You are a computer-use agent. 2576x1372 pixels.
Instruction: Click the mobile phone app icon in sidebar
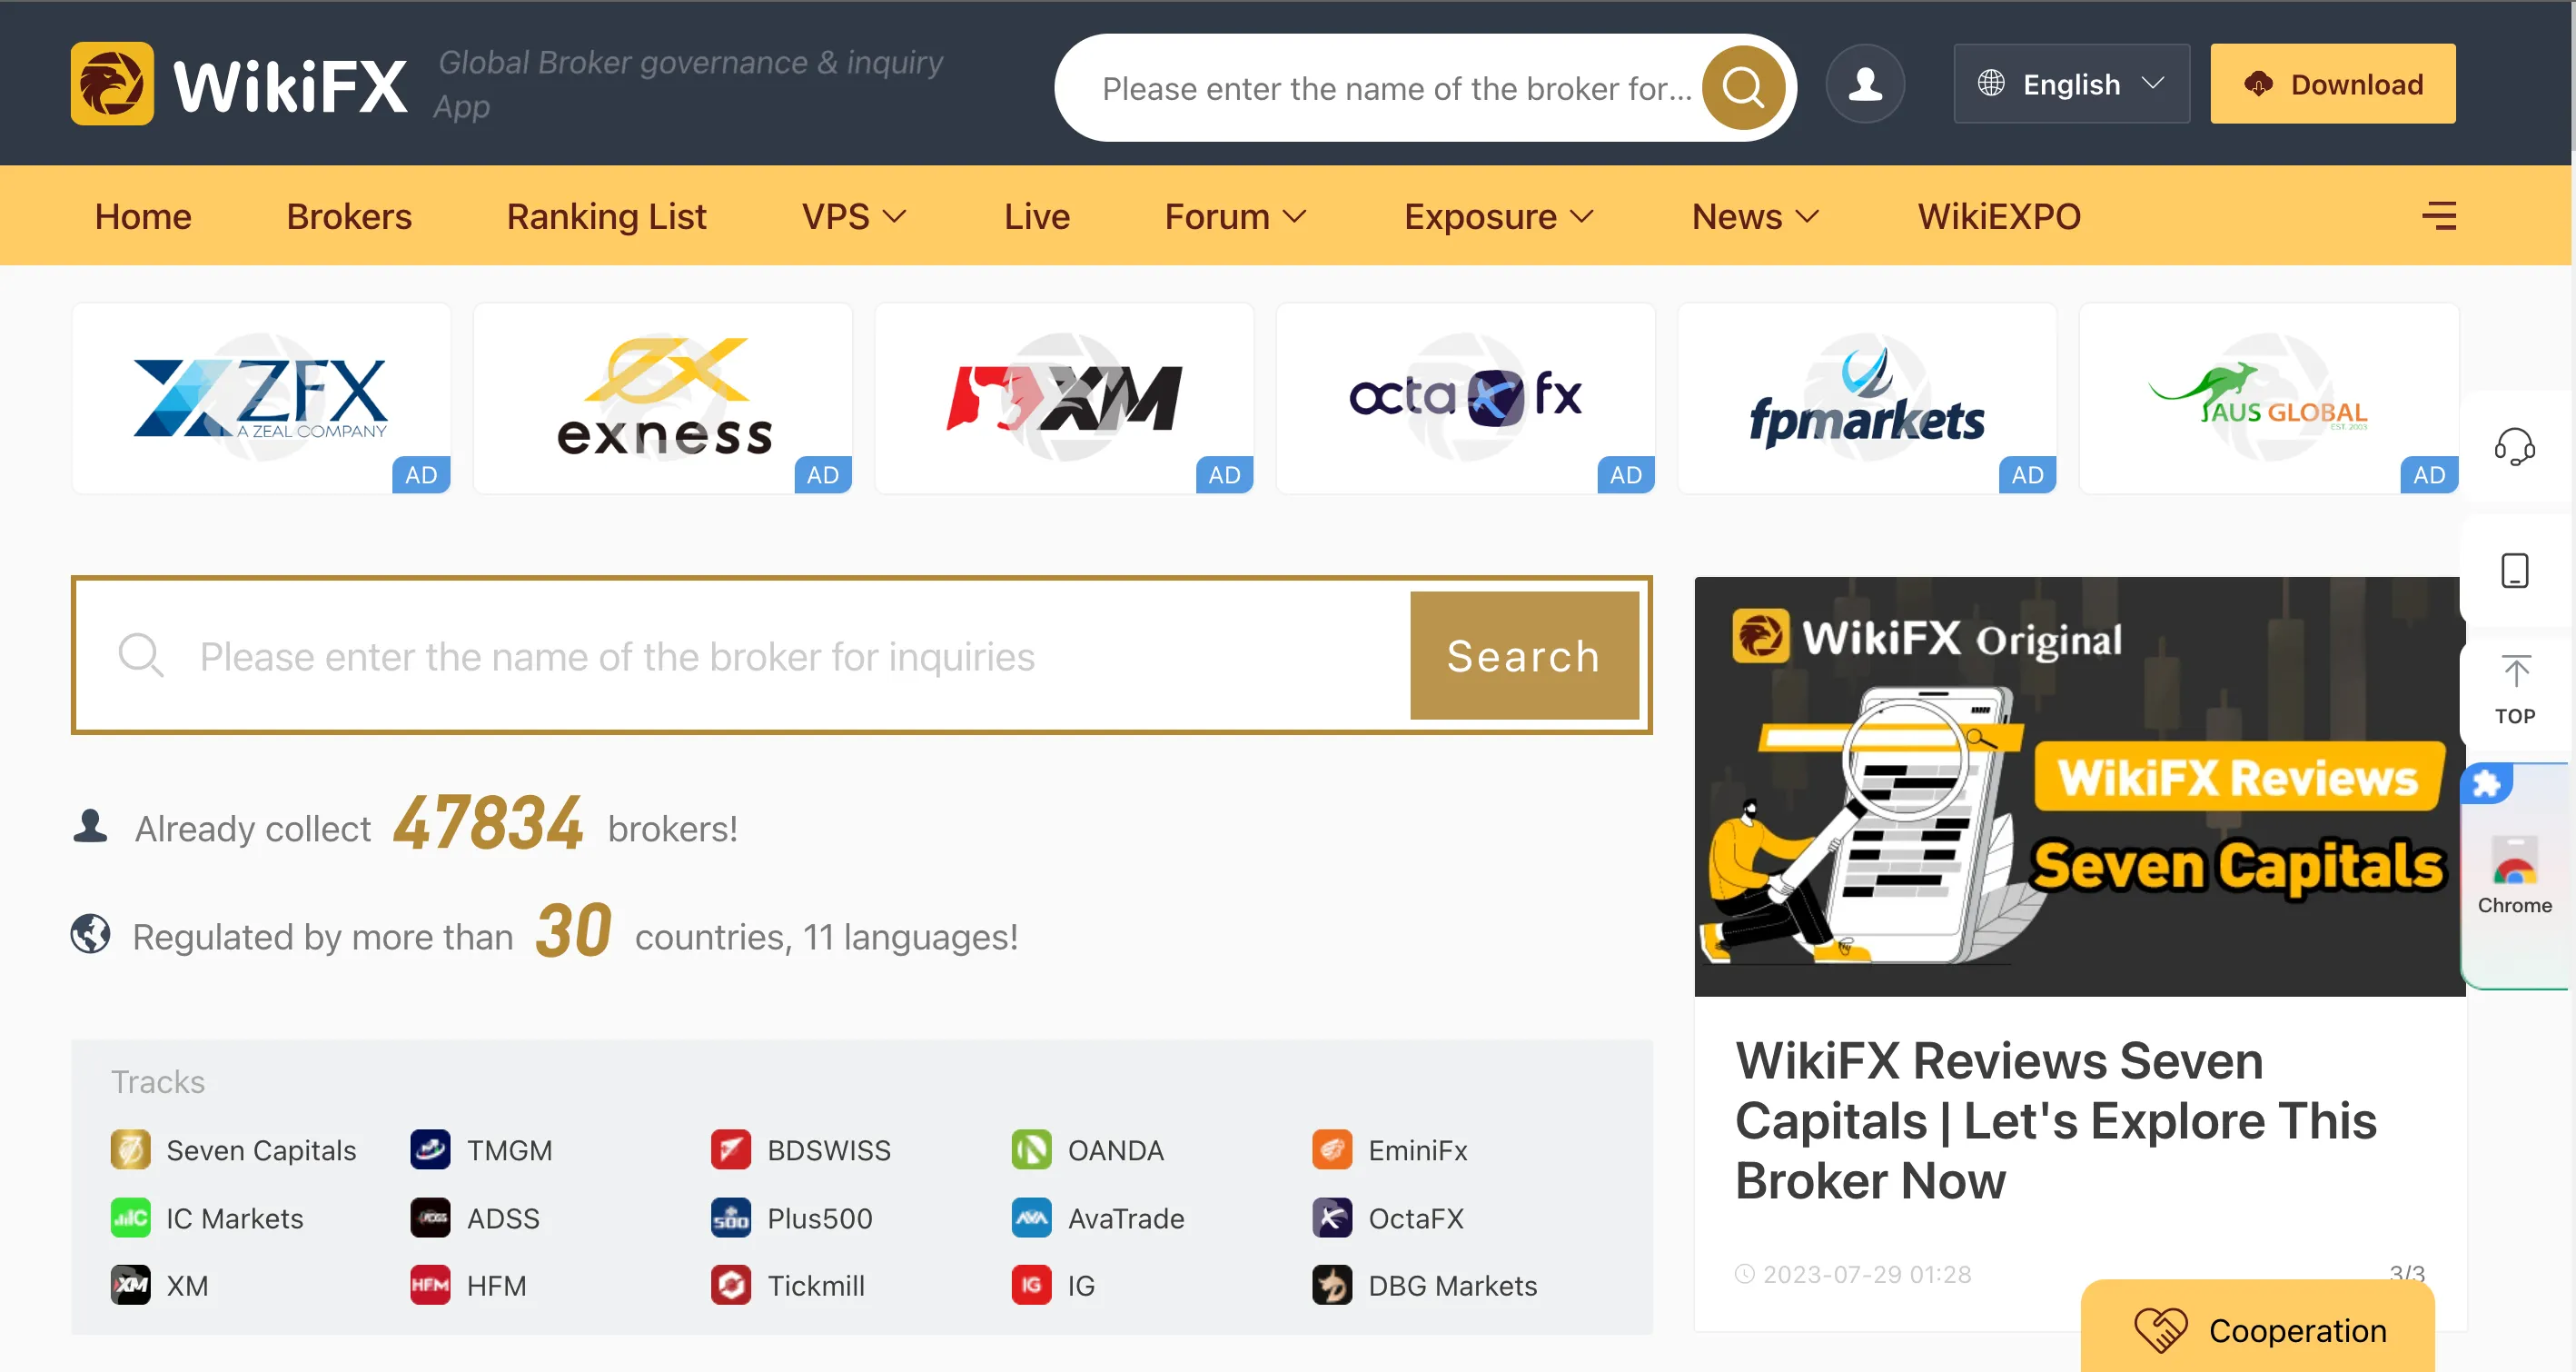[x=2514, y=571]
